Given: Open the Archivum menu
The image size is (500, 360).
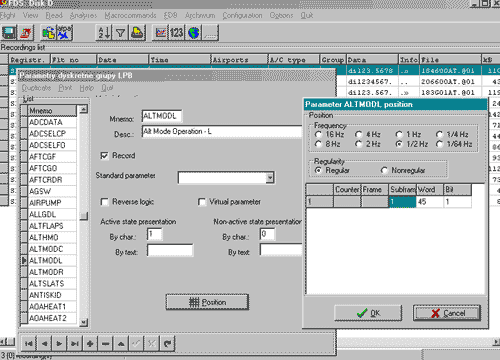Looking at the screenshot, I should [x=200, y=15].
